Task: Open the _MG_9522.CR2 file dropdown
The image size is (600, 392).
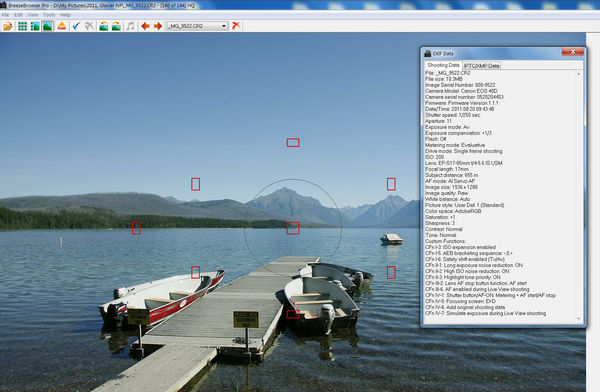Action: pyautogui.click(x=197, y=26)
